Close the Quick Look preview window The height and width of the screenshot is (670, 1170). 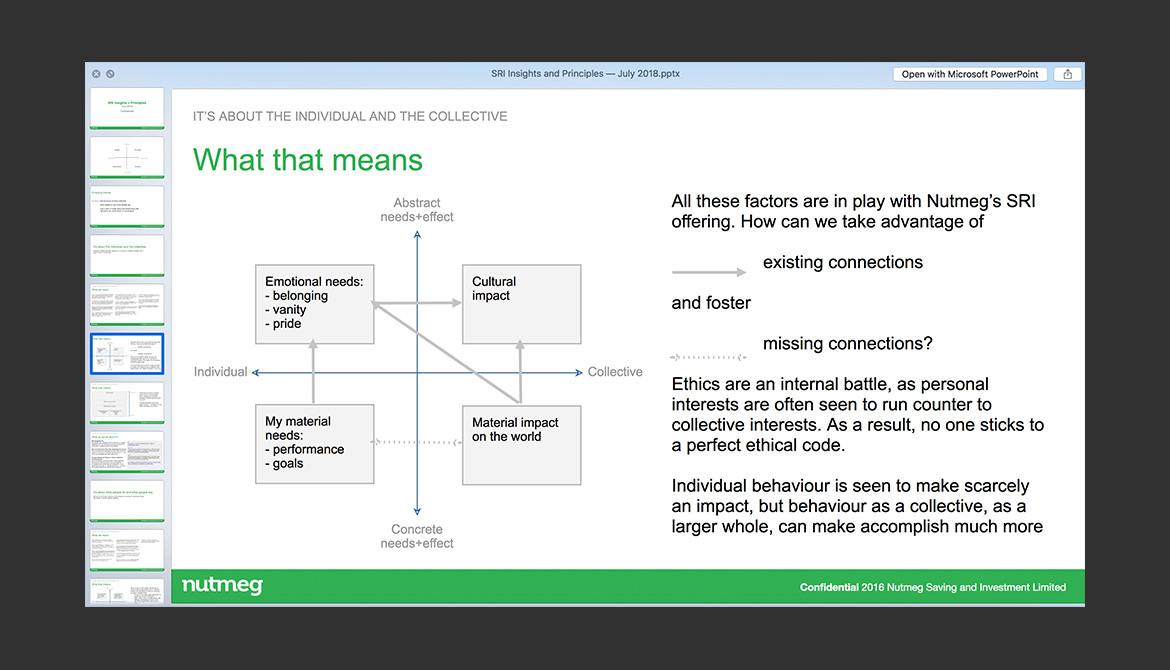coord(96,74)
